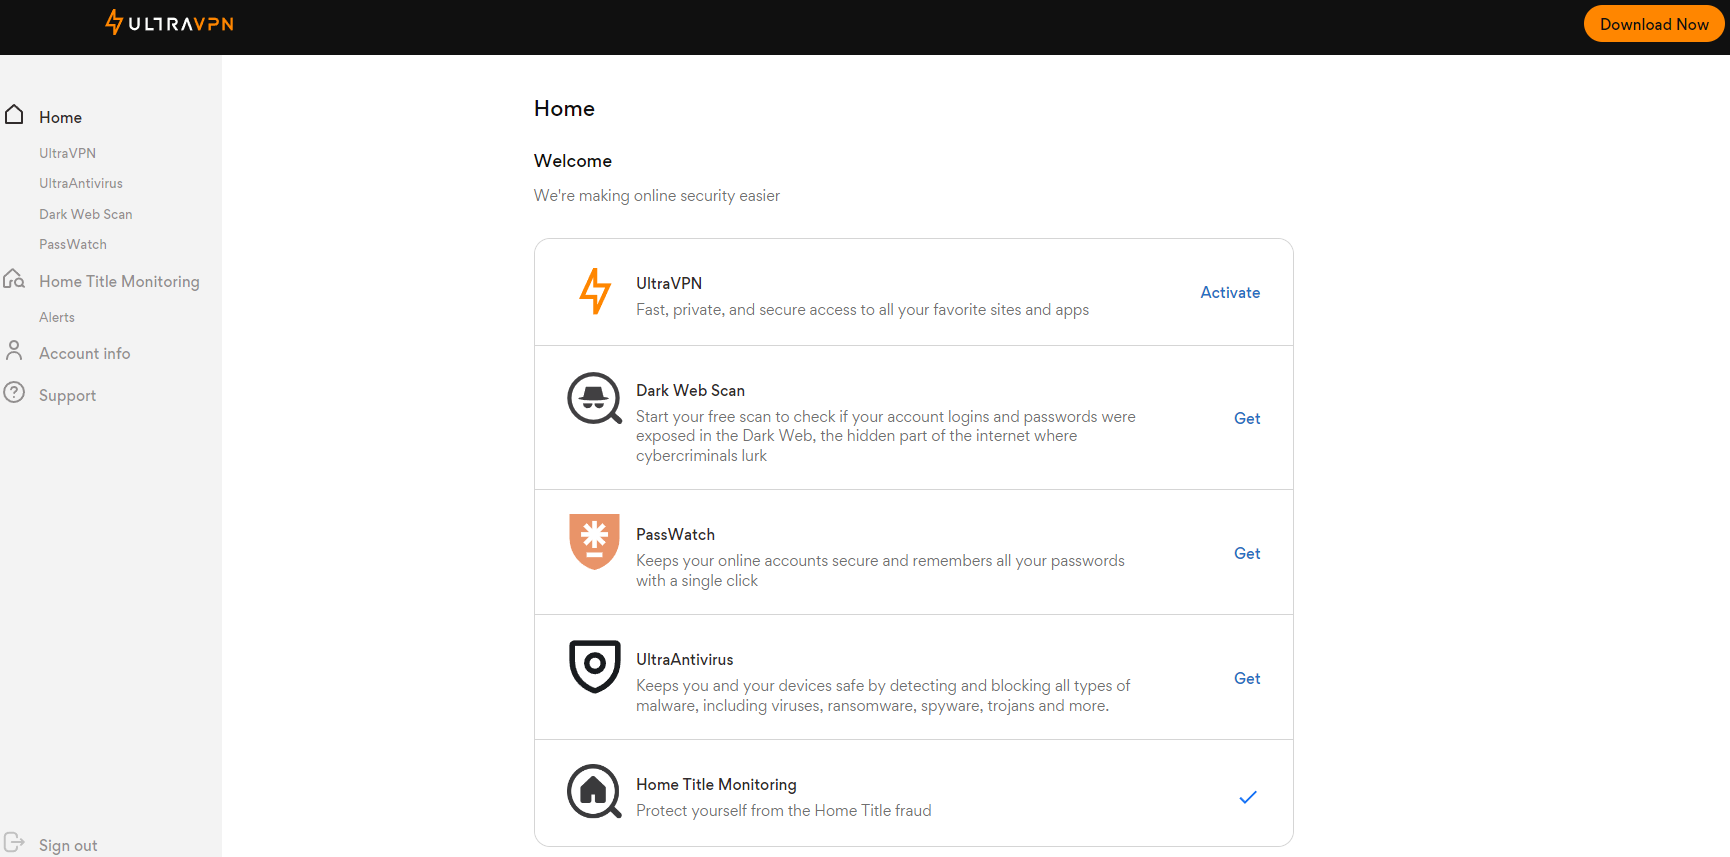Get PassWatch

tap(1247, 553)
